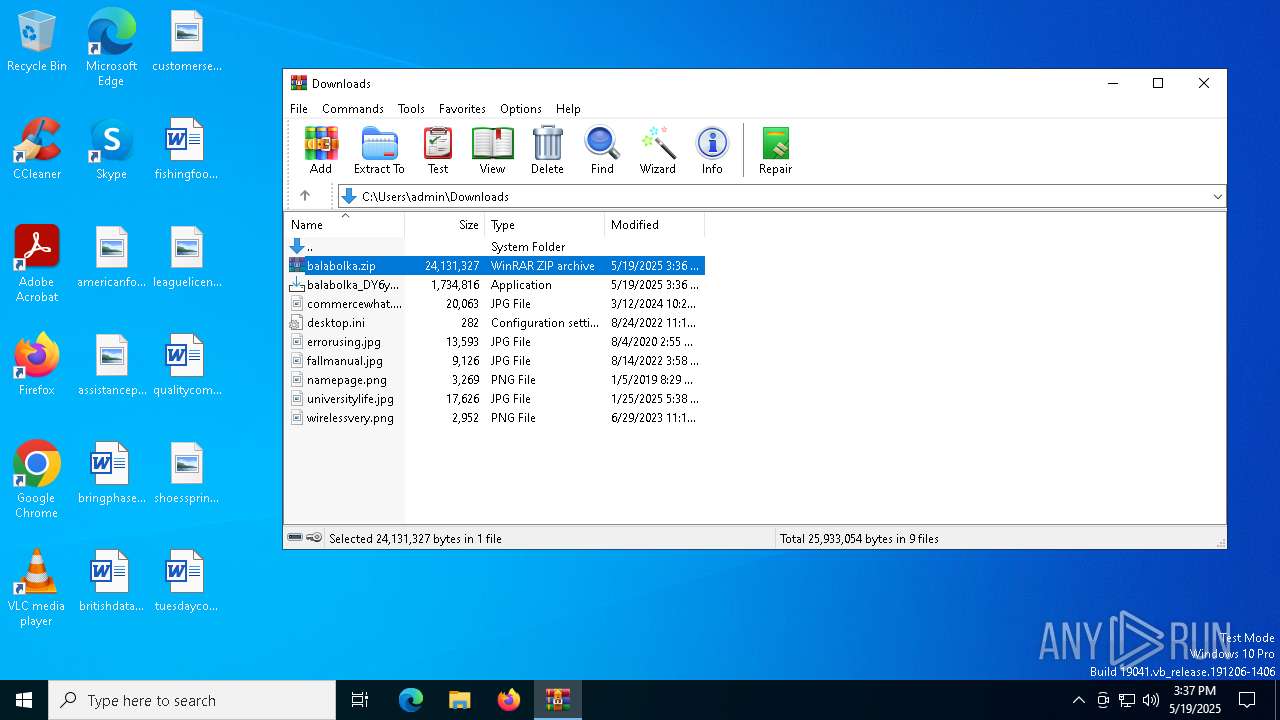Open the Recycle Bin desktop icon
This screenshot has height=720, width=1280.
[x=37, y=42]
